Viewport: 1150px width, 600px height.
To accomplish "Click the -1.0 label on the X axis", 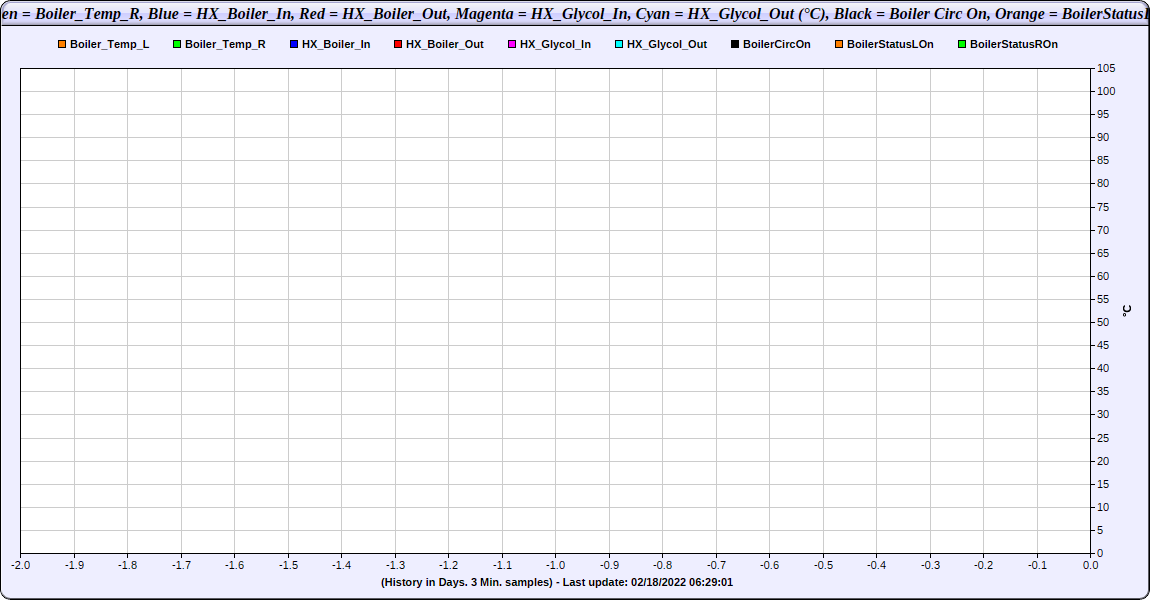I will 555,565.
